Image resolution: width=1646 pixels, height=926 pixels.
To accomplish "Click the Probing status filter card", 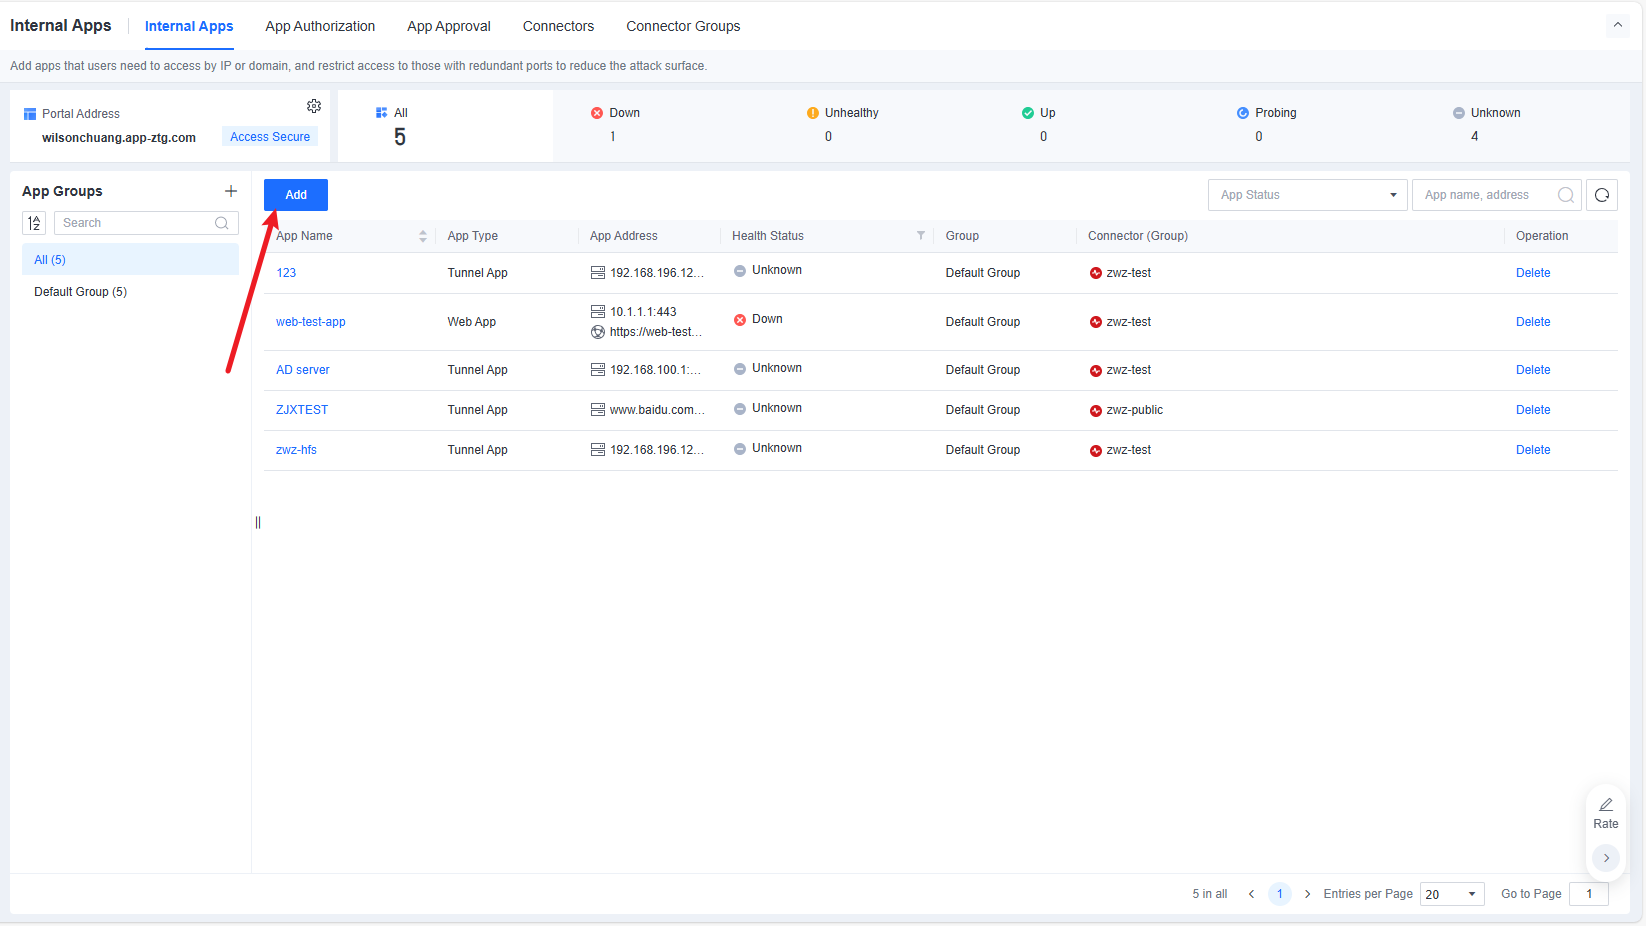I will click(1307, 125).
